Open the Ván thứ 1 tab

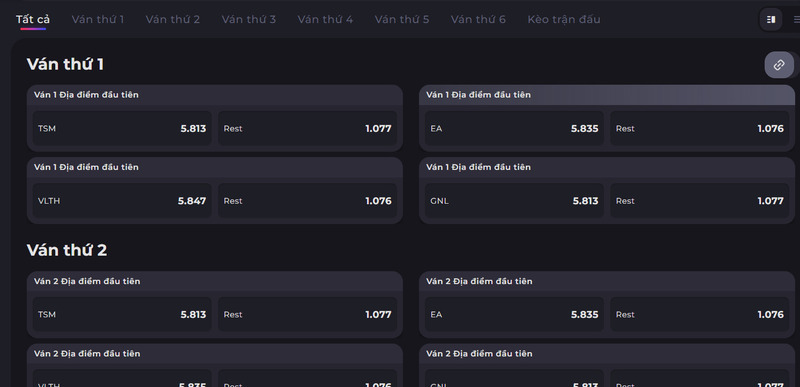[98, 19]
